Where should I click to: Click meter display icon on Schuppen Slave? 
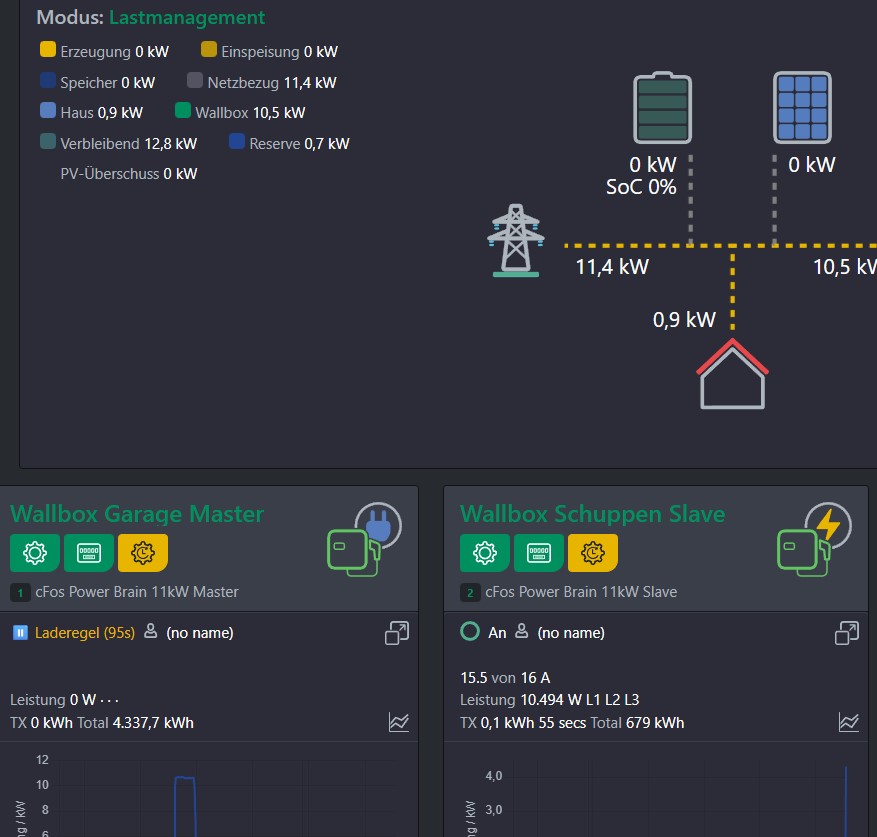[539, 553]
